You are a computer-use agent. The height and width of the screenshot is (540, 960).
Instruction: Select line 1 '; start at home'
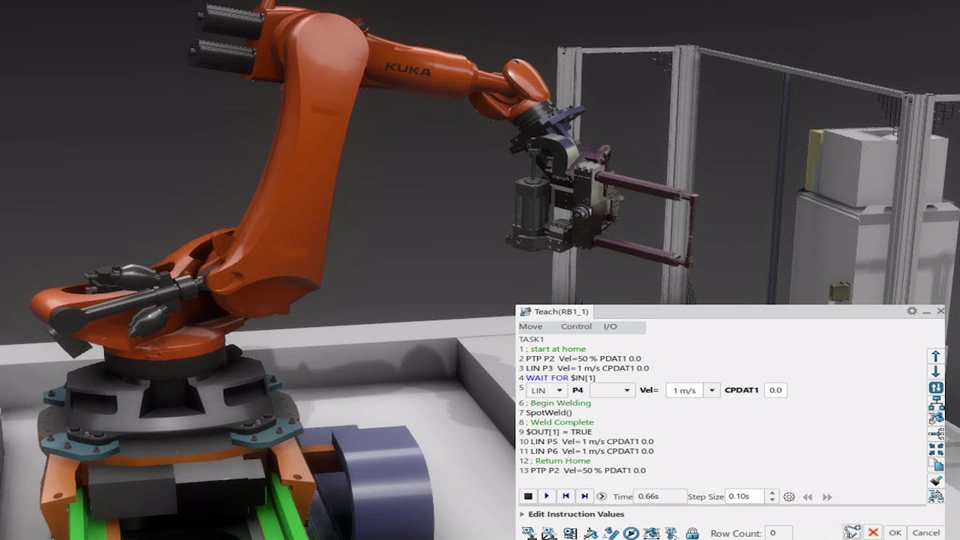click(552, 349)
